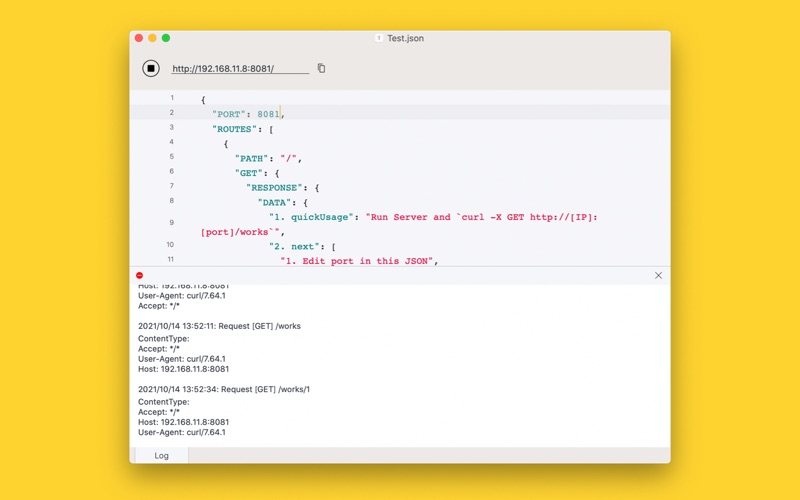Close the log panel with X

pyautogui.click(x=658, y=276)
